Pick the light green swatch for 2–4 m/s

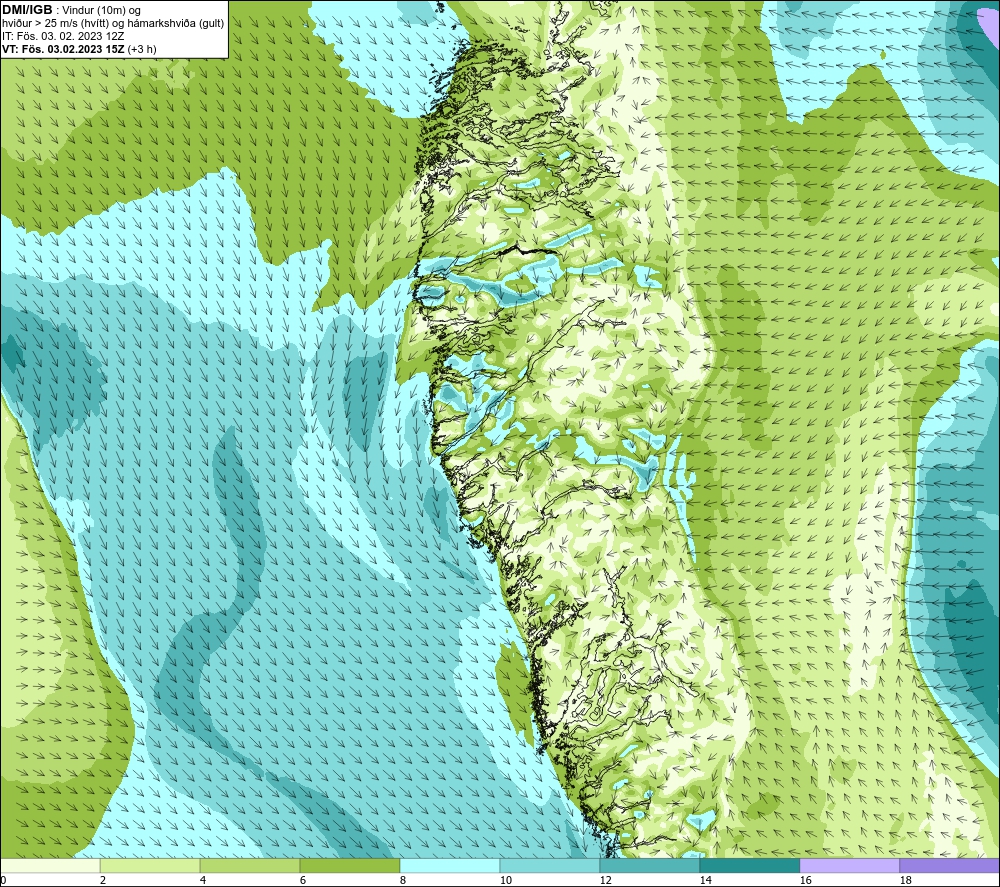pos(150,865)
